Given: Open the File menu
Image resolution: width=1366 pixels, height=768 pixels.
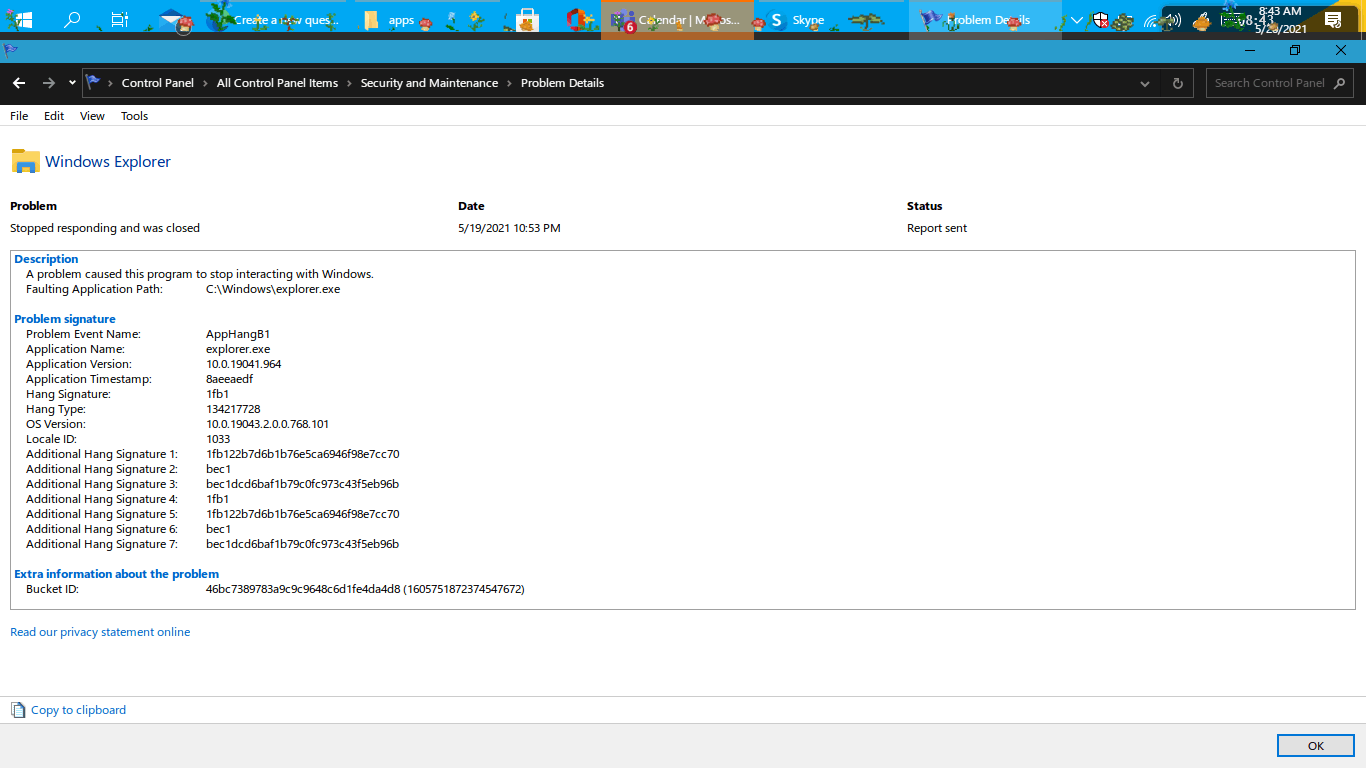Looking at the screenshot, I should 19,116.
